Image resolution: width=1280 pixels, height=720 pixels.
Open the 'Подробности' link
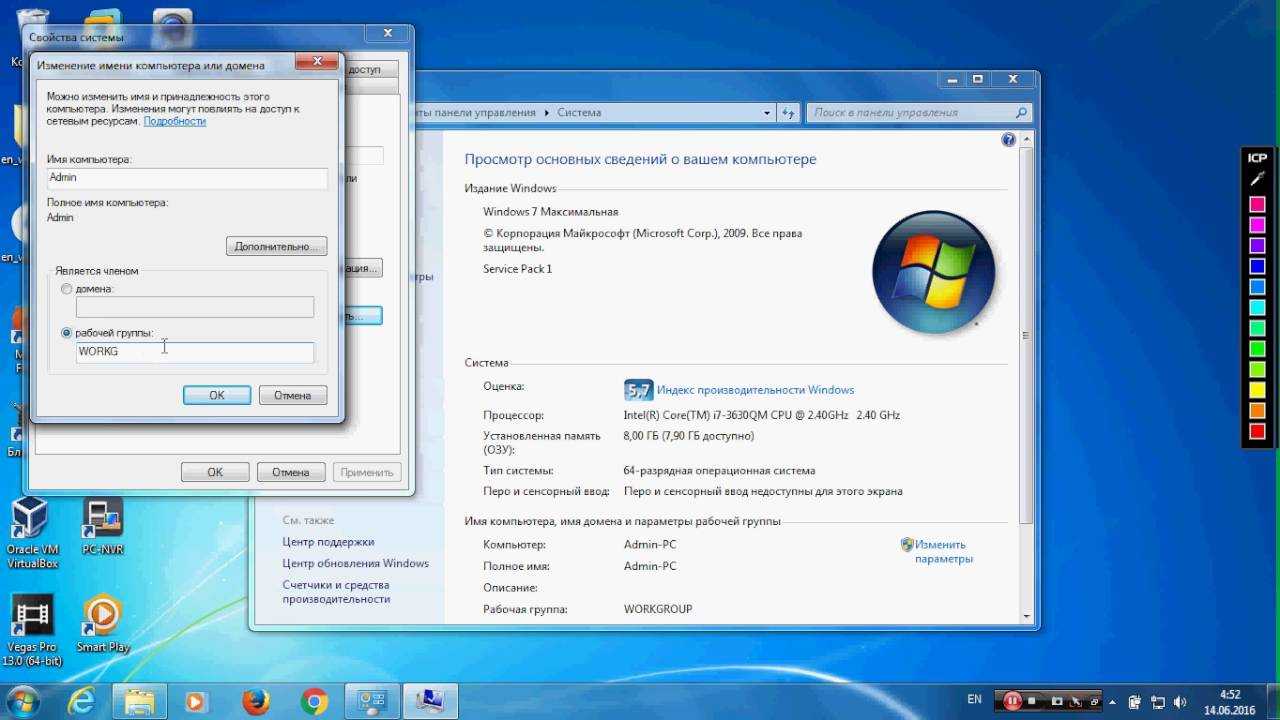tap(175, 121)
